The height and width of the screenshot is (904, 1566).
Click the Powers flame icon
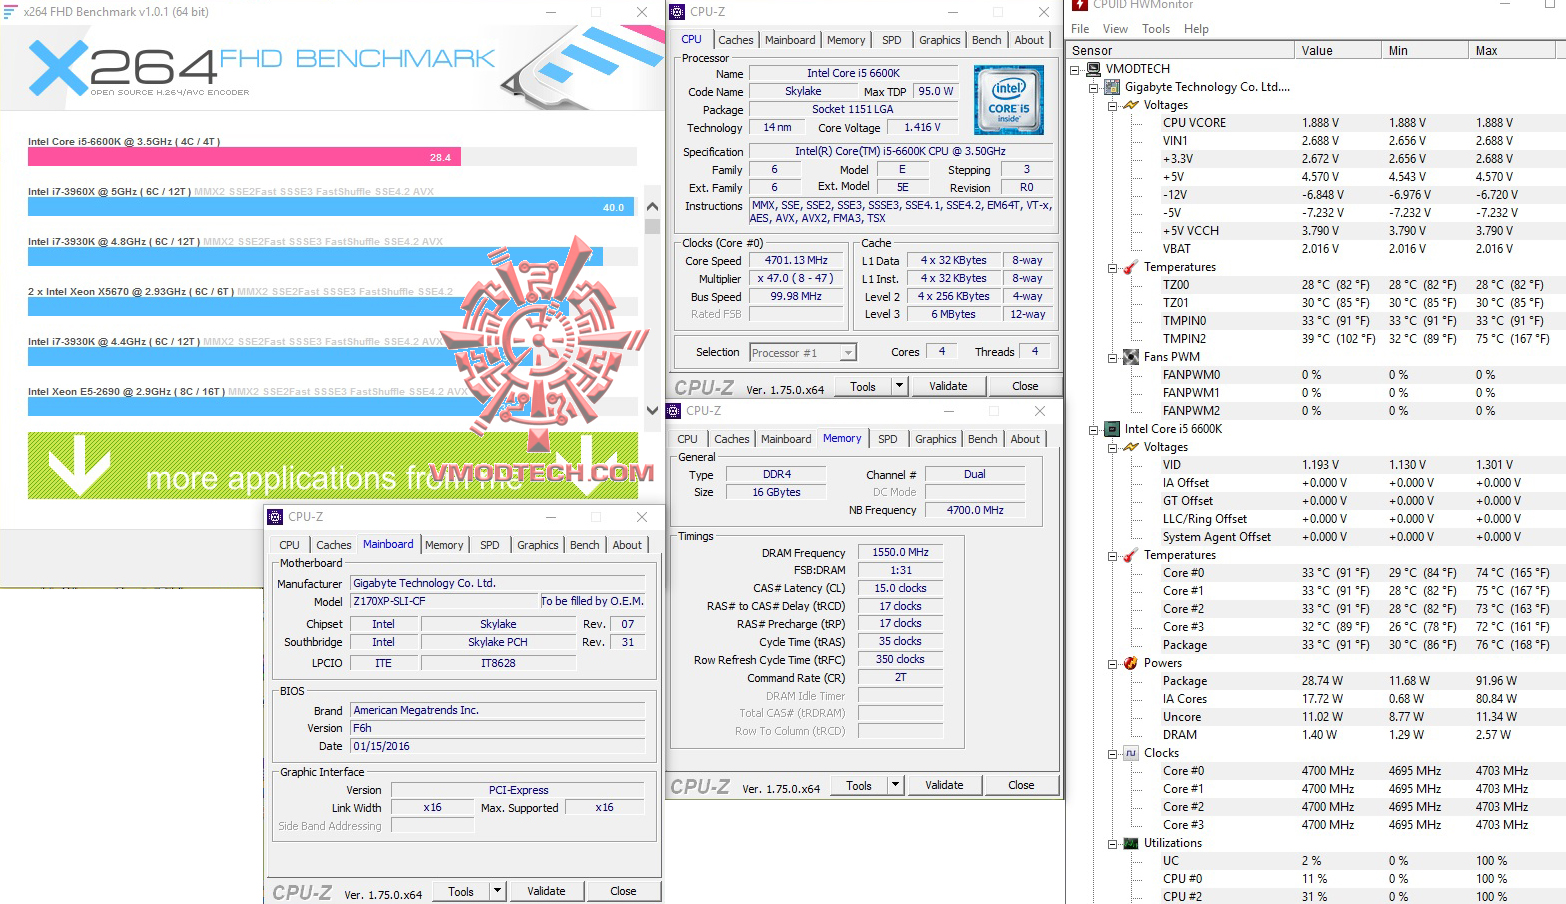1131,663
